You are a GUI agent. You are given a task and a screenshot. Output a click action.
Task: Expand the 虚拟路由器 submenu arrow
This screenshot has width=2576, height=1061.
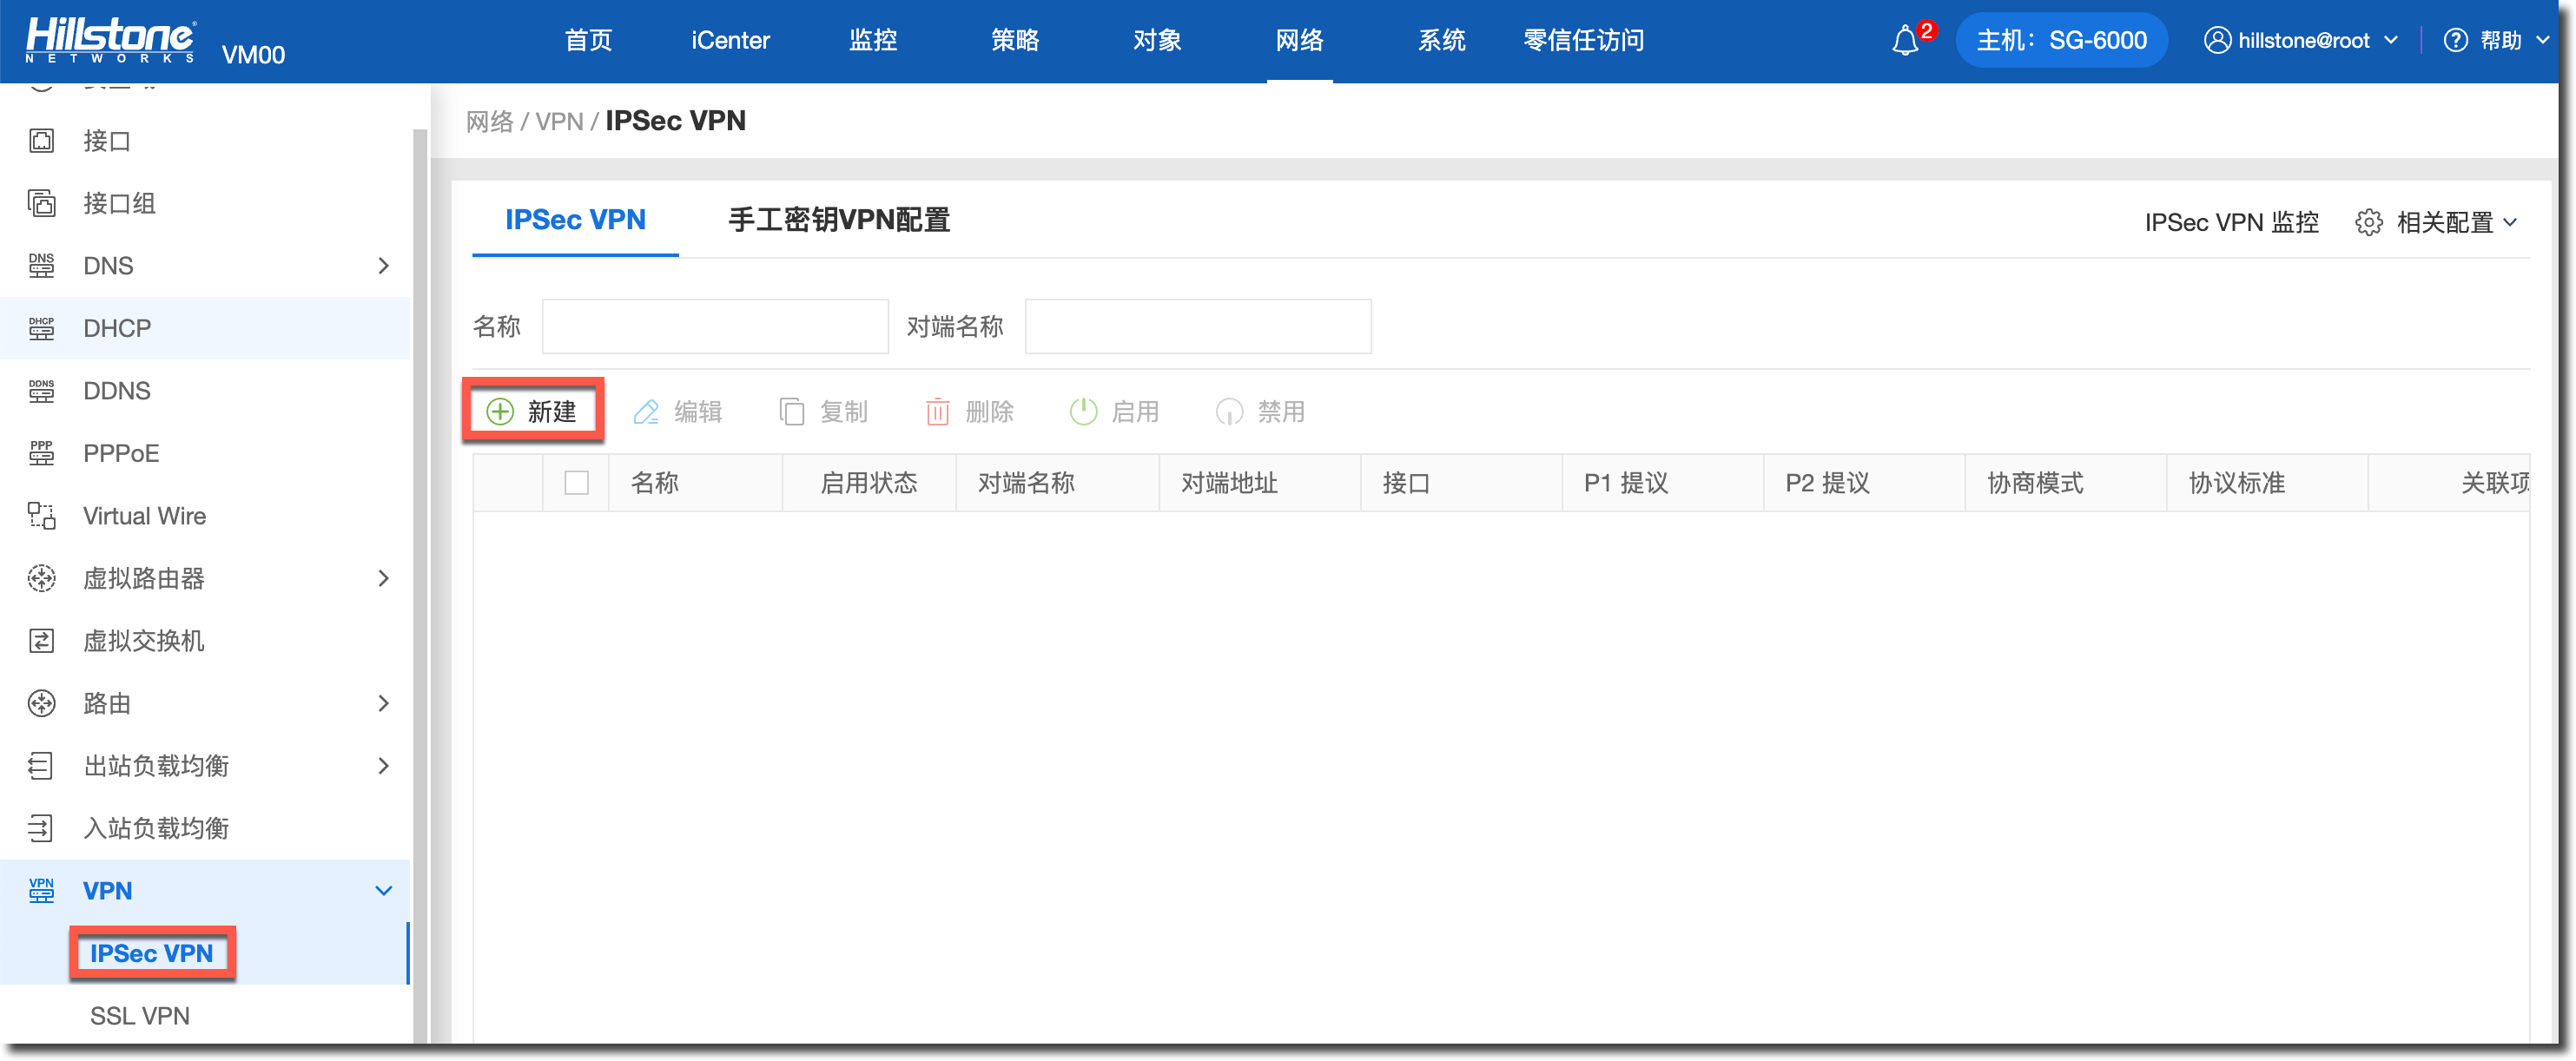(x=383, y=578)
